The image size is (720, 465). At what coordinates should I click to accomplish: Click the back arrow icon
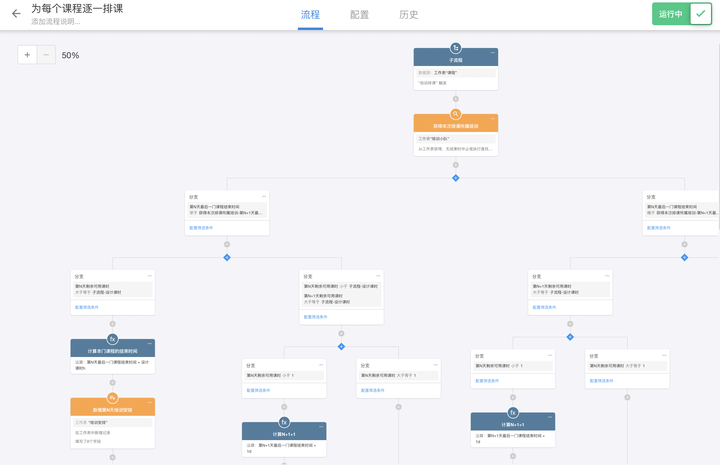pyautogui.click(x=15, y=14)
